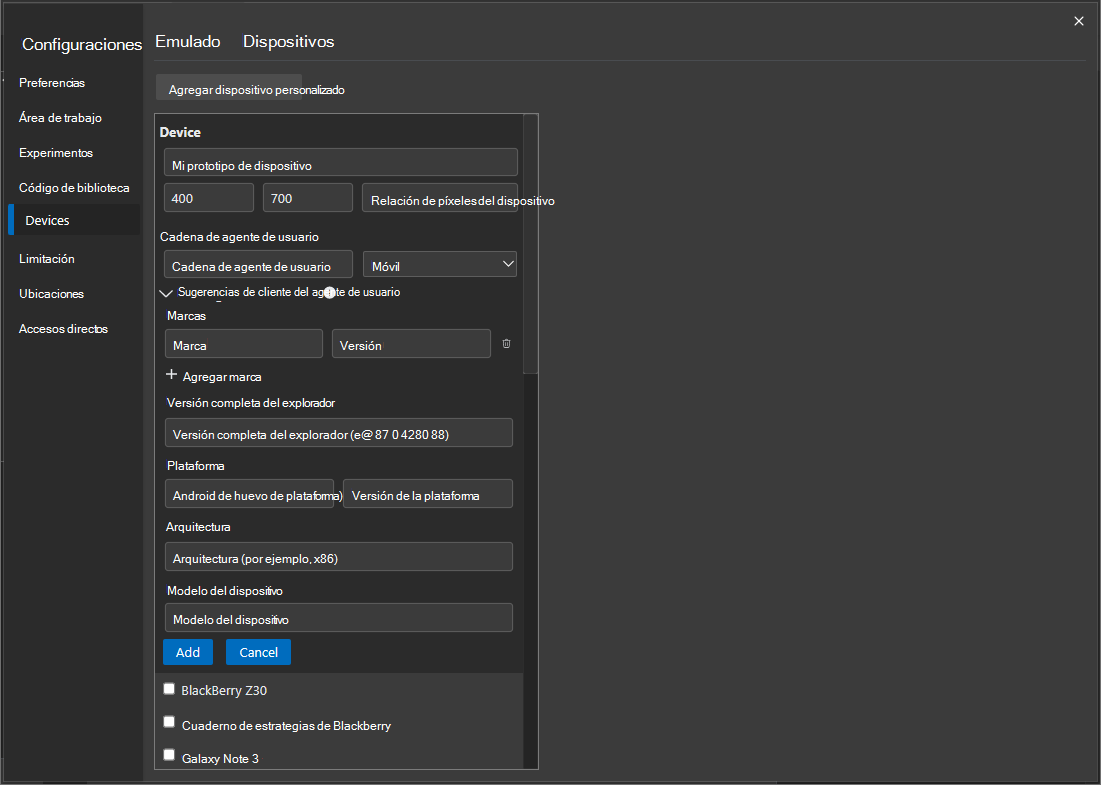1101x785 pixels.
Task: Click the Mi prototipo de dispositivo name field
Action: [340, 161]
